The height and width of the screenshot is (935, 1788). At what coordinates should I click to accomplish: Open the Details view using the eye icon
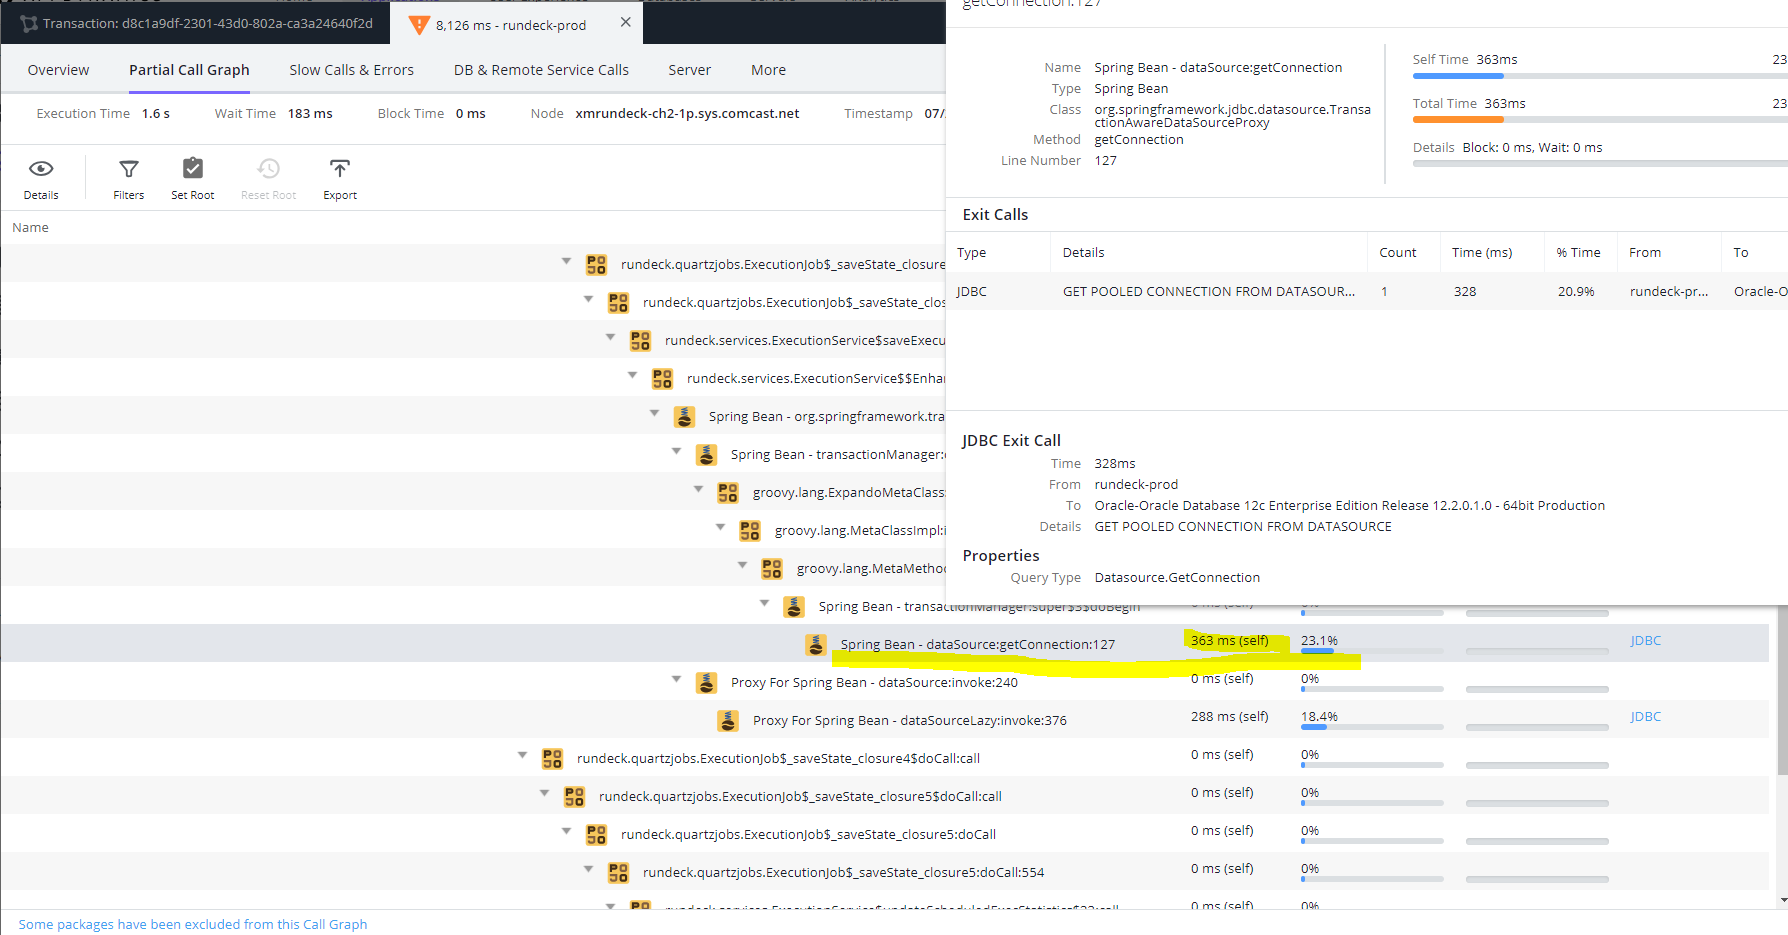click(x=41, y=178)
